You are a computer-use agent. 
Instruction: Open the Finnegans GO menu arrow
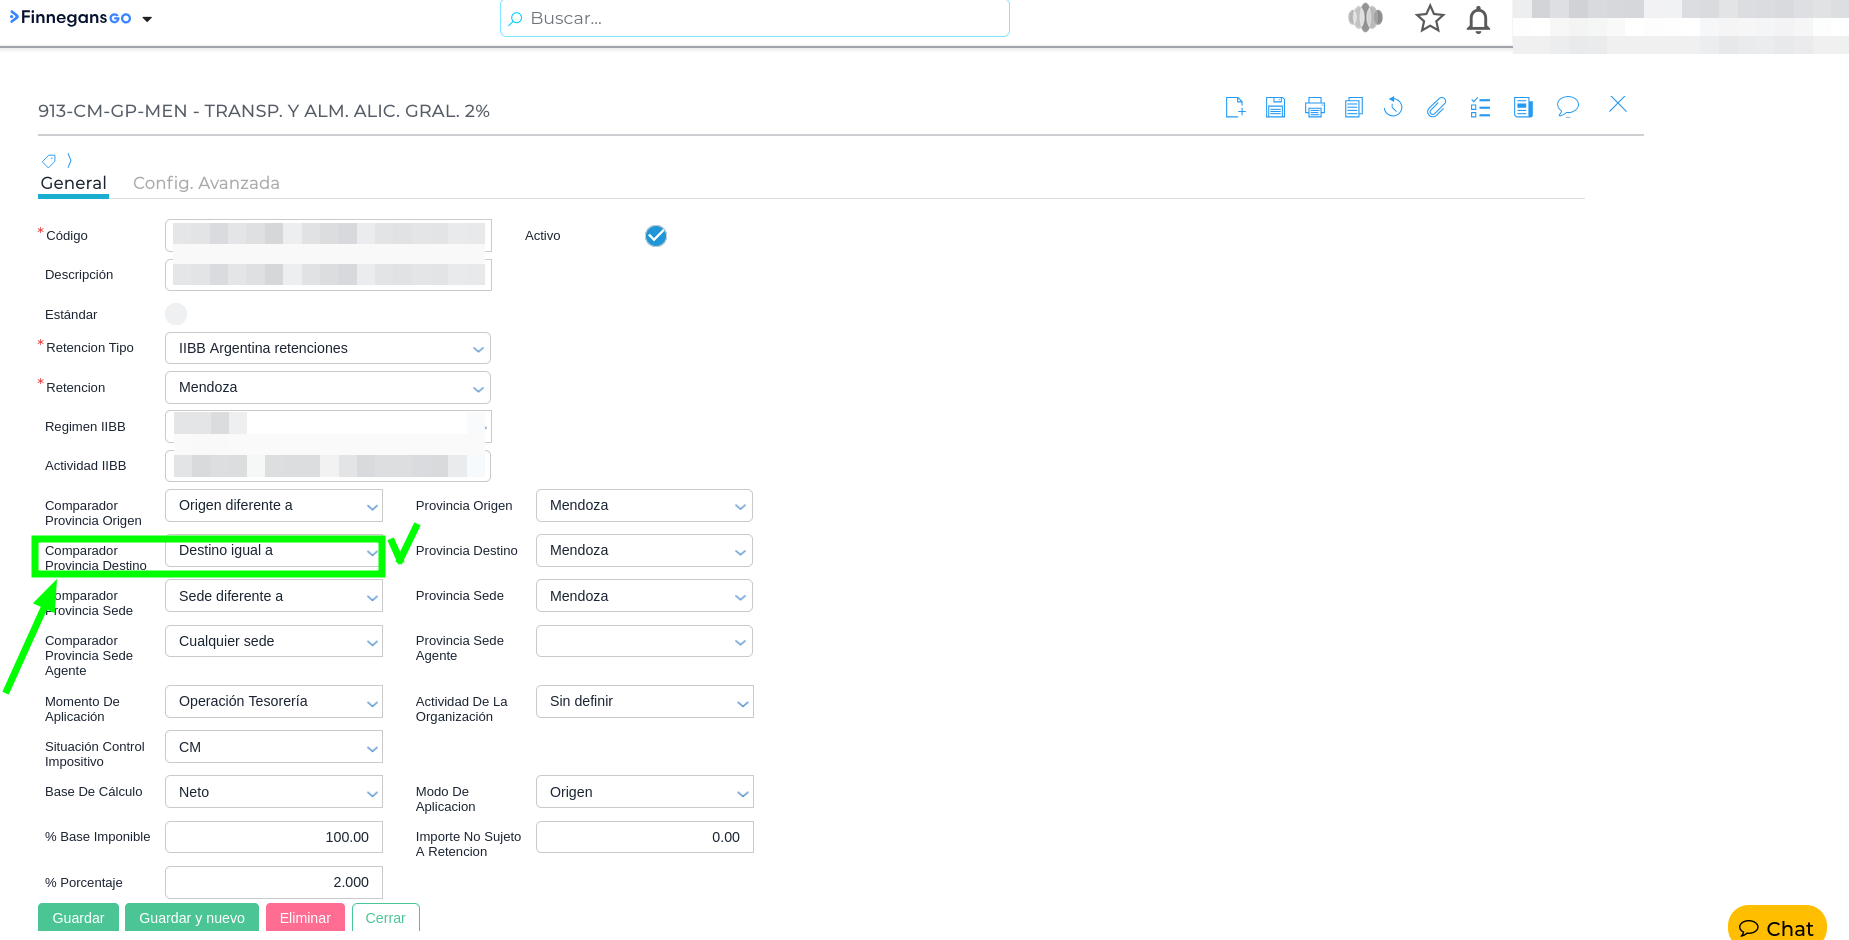tap(147, 19)
